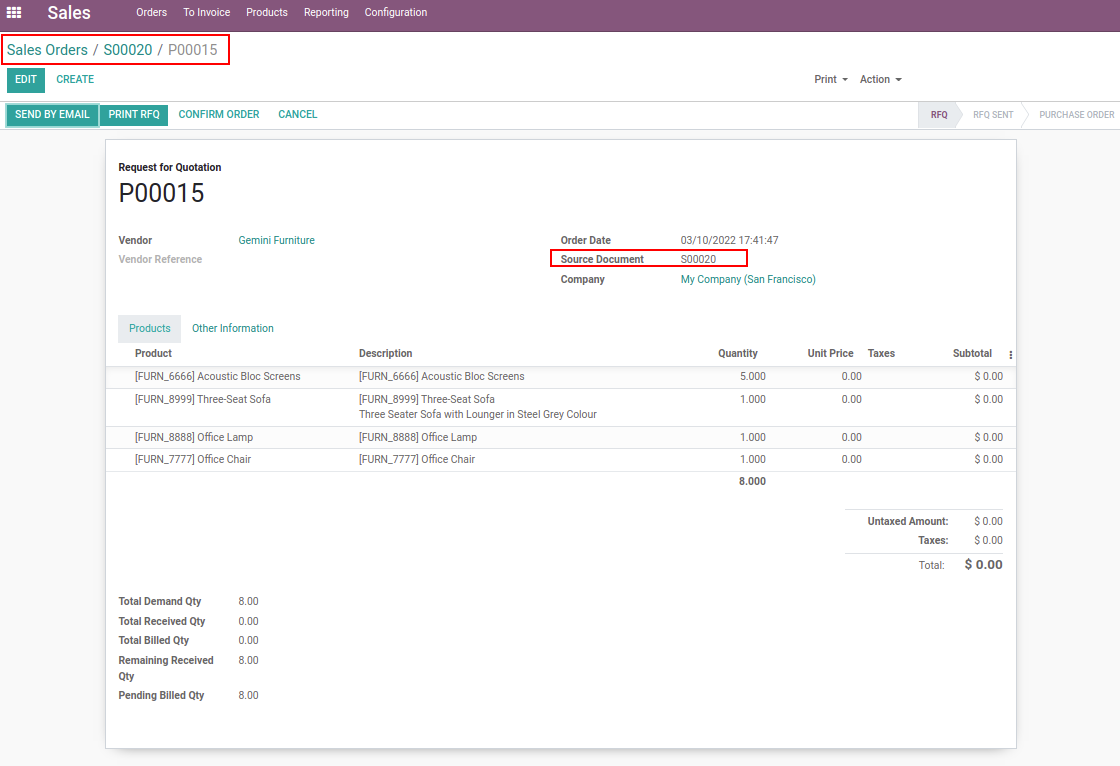Open the To Invoice menu
1120x766 pixels.
(206, 13)
